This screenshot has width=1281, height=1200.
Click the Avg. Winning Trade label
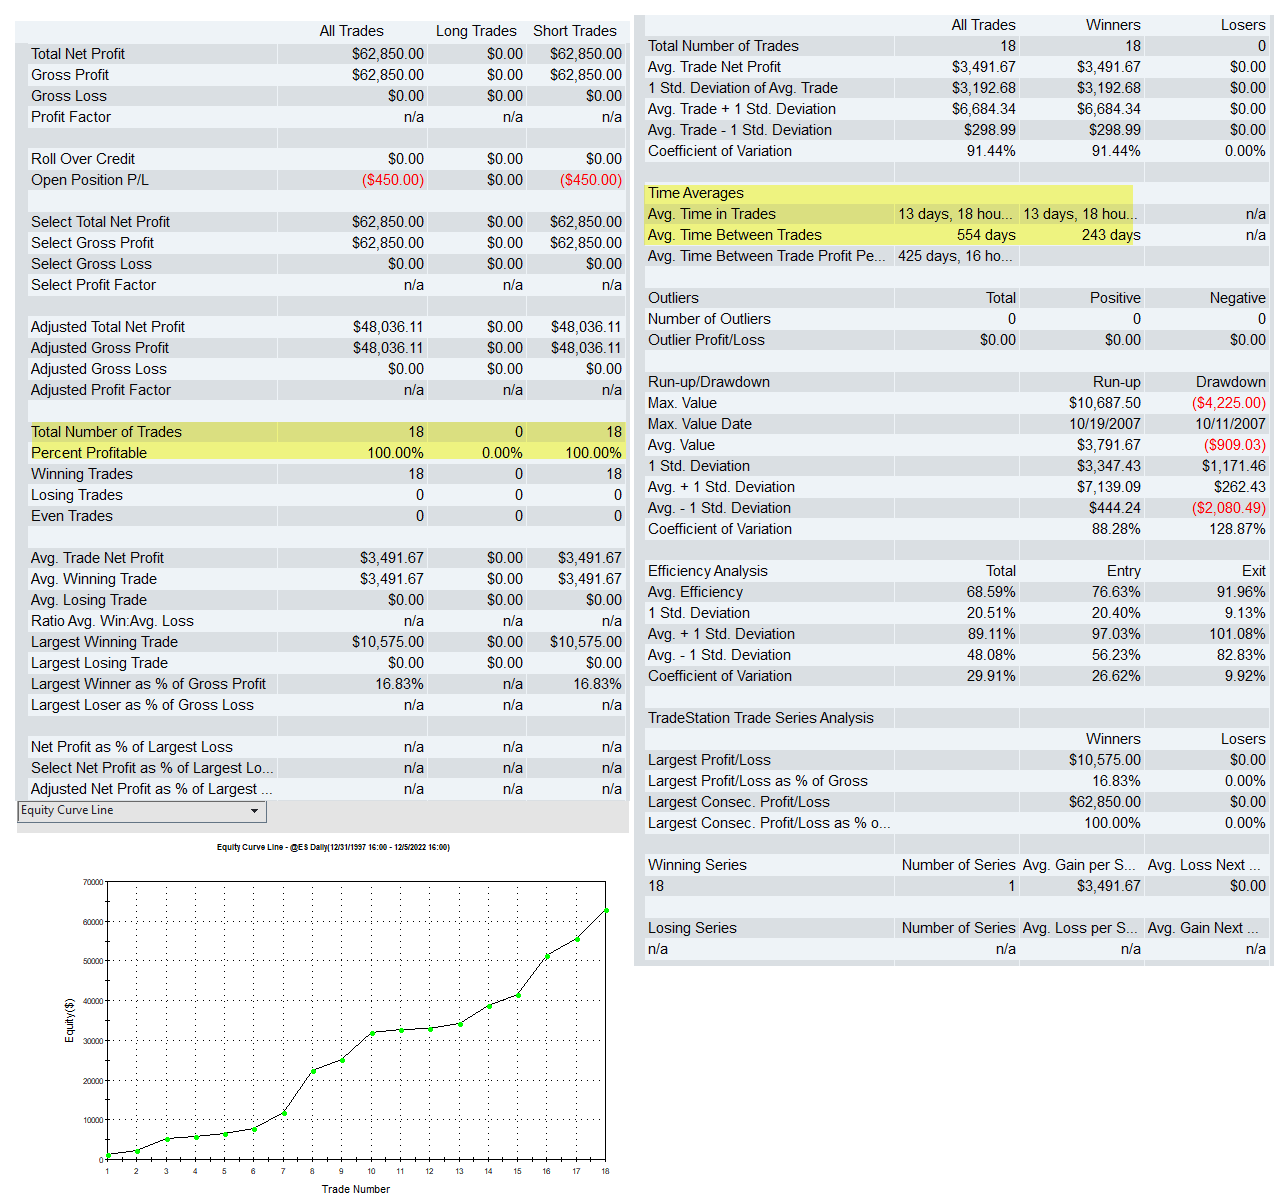(x=94, y=579)
